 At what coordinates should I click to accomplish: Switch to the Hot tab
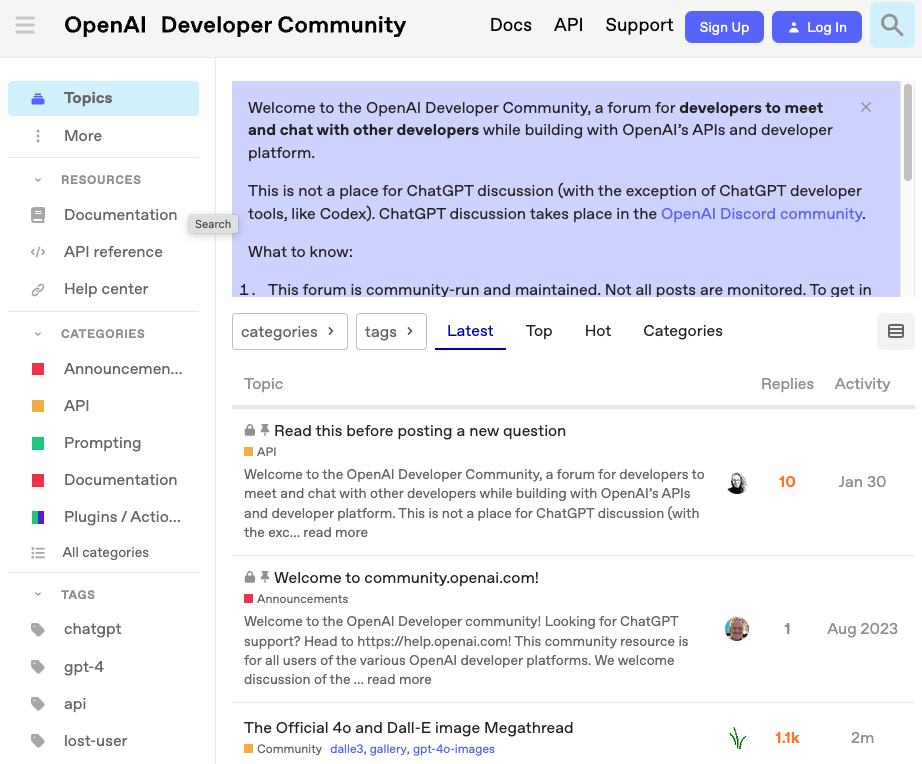[x=597, y=331]
